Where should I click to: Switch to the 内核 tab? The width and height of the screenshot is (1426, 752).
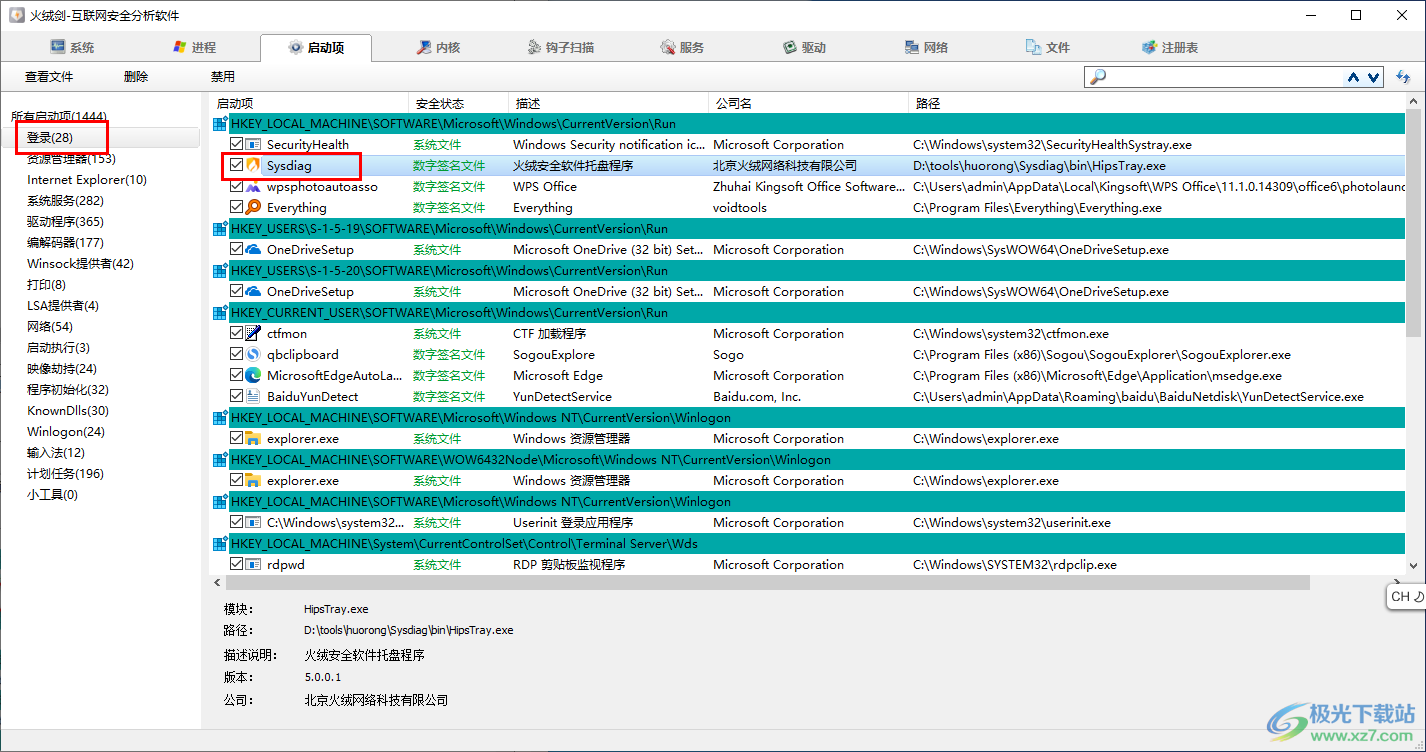(438, 47)
